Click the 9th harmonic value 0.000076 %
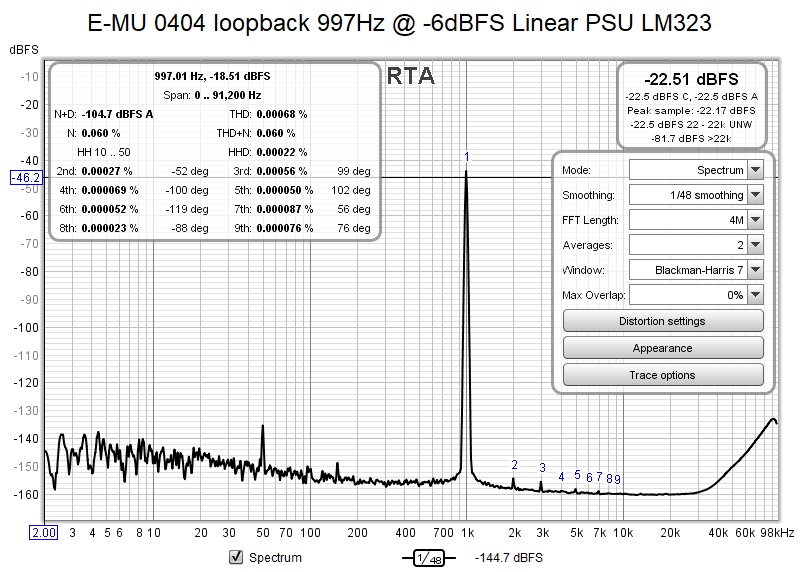This screenshot has height=572, width=800. pos(285,228)
